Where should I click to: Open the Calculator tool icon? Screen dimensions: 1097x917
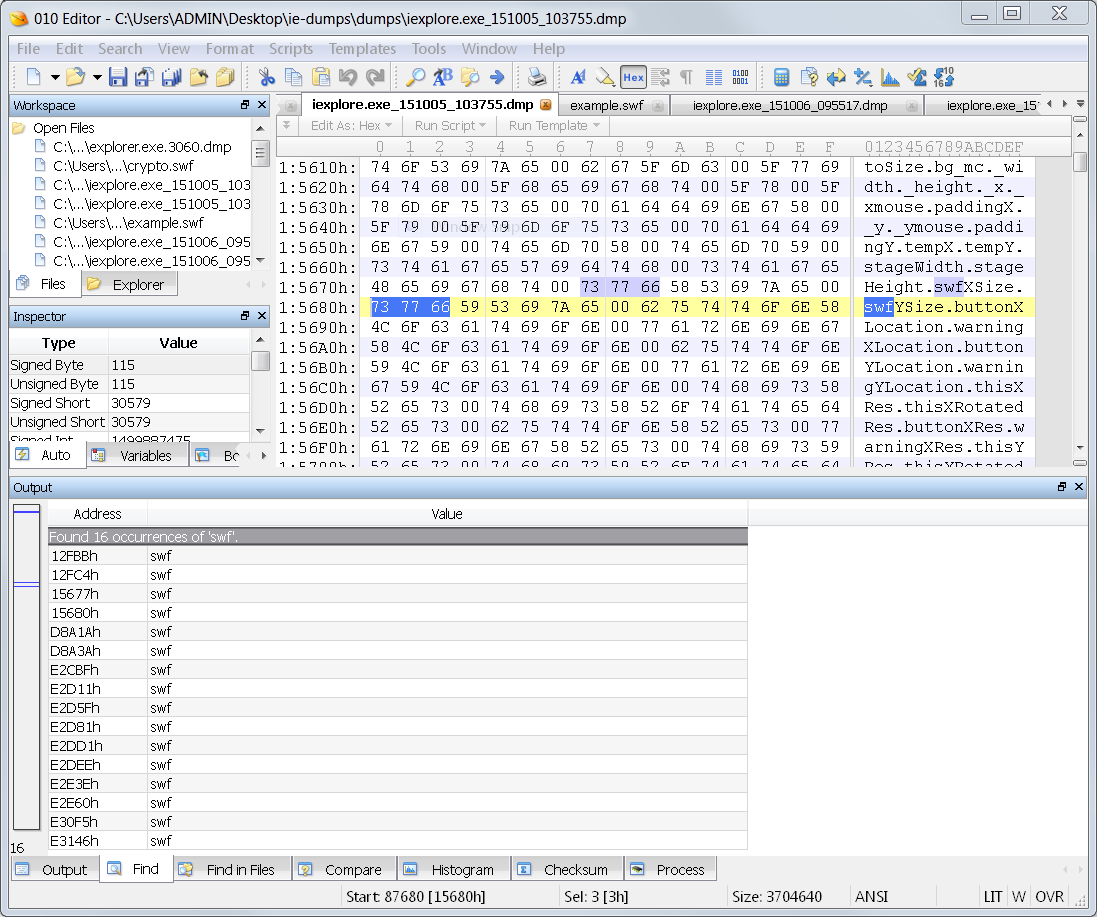tap(781, 77)
